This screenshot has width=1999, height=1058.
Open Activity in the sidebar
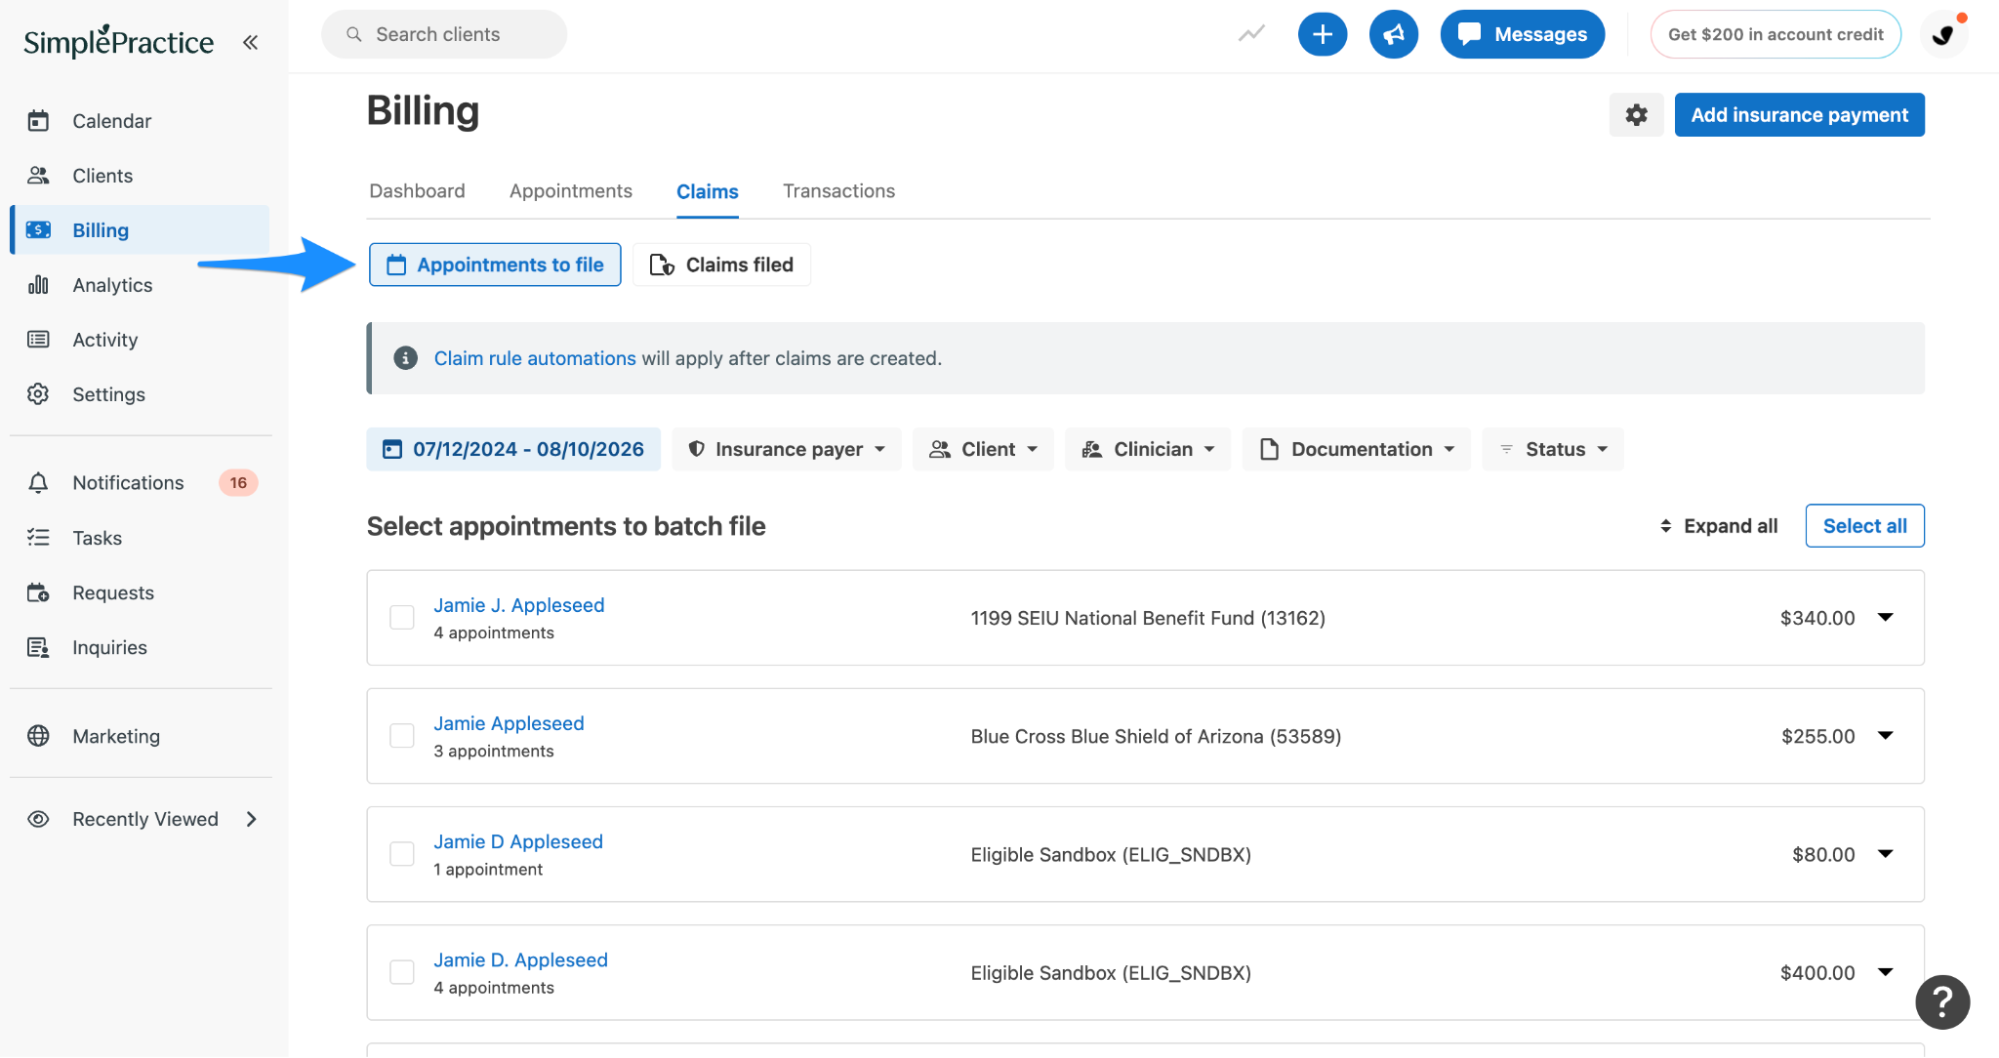(x=140, y=340)
